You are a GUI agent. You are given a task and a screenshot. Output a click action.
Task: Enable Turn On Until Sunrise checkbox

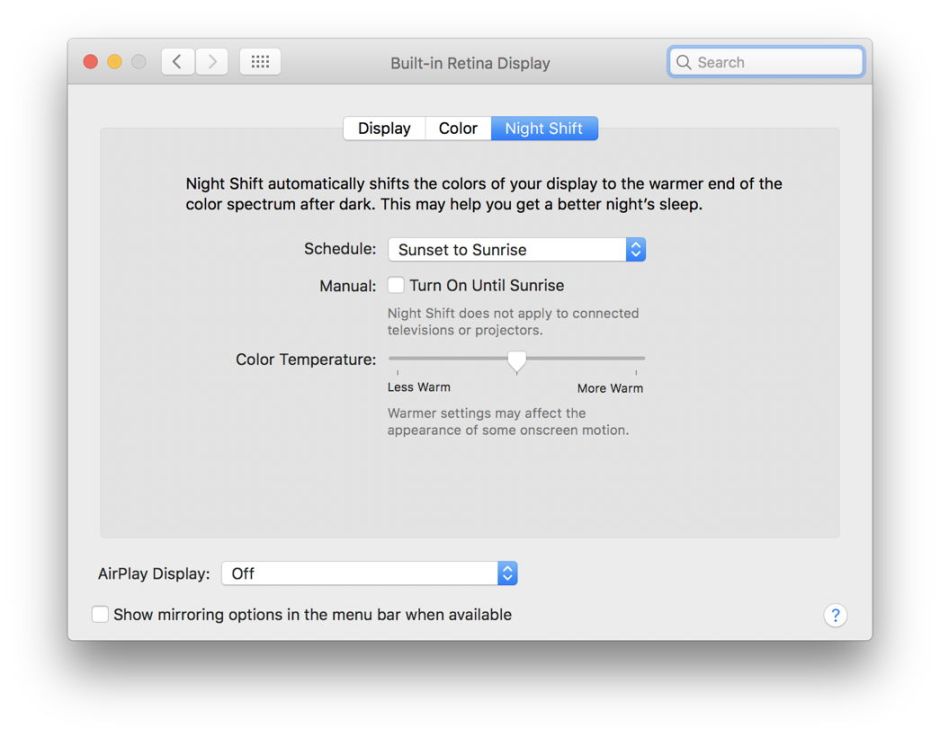coord(396,285)
